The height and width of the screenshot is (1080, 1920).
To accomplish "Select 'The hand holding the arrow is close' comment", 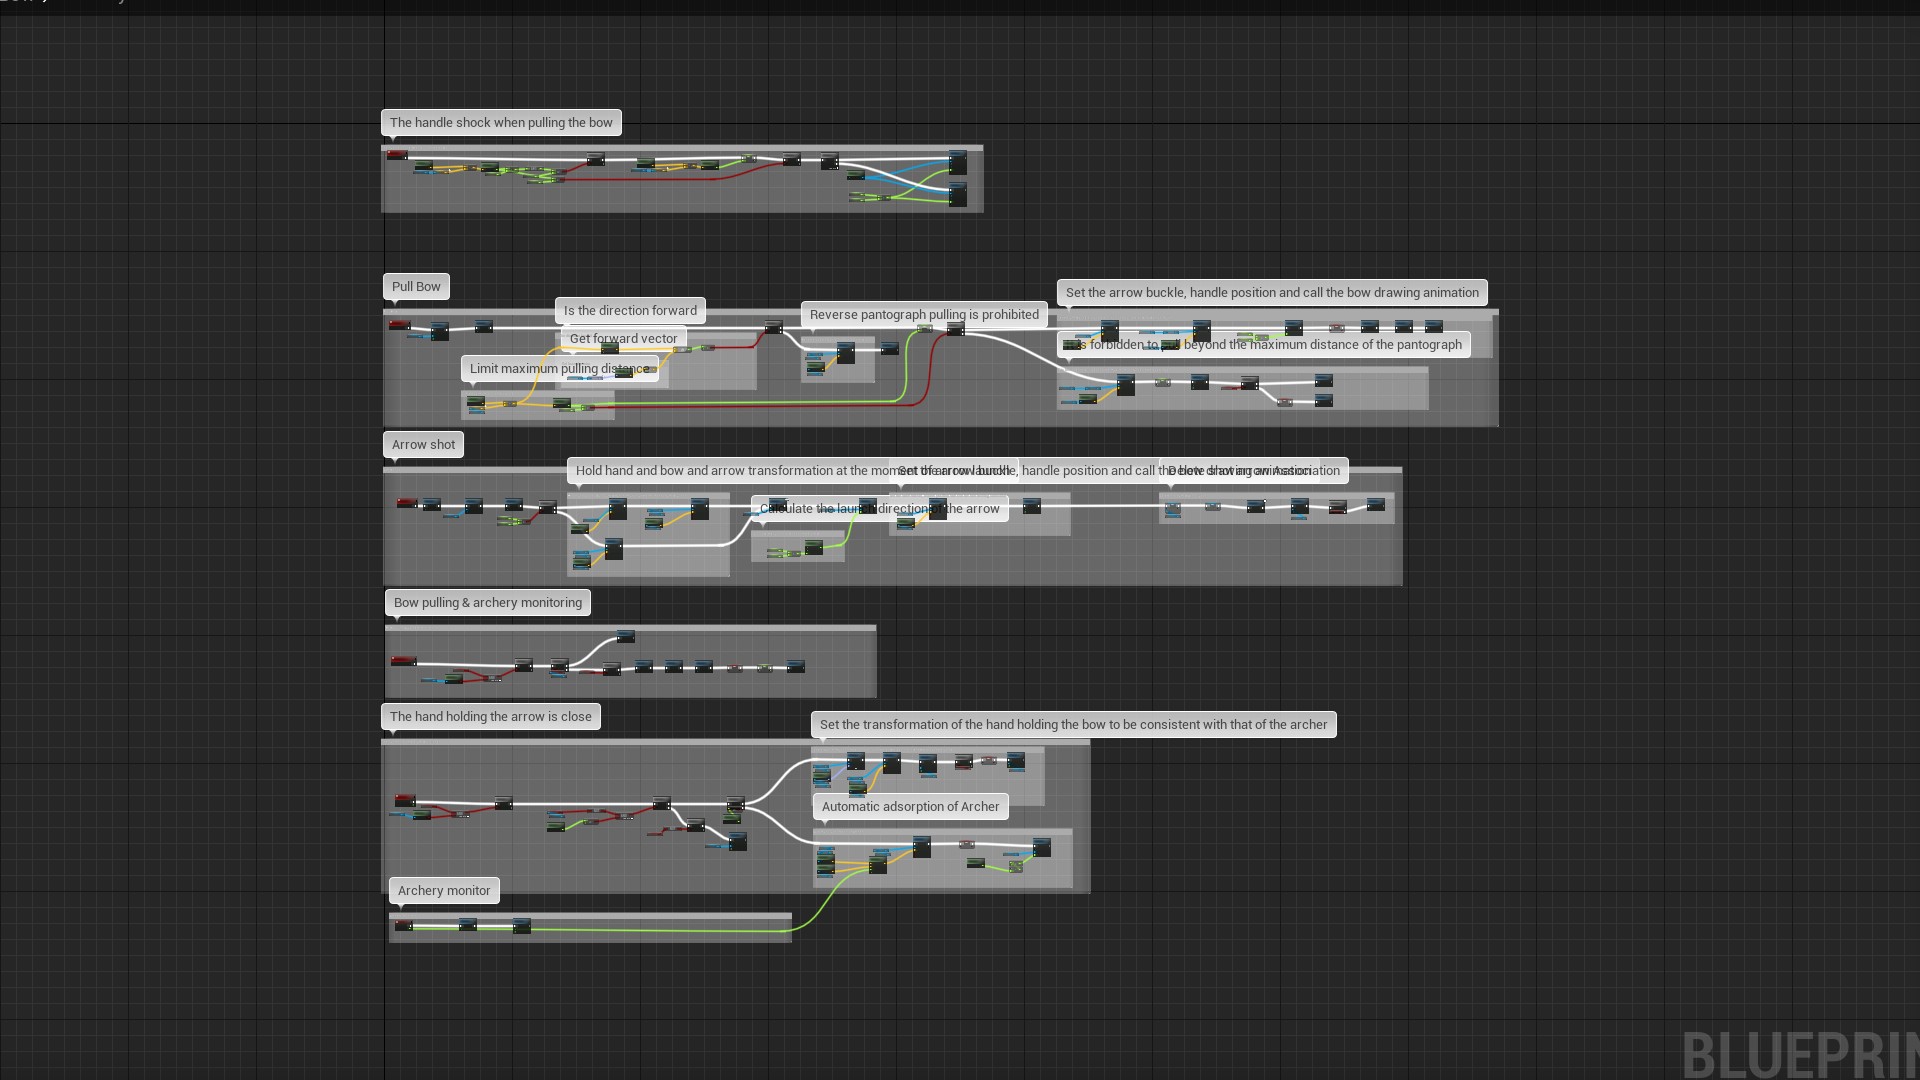I will point(490,717).
